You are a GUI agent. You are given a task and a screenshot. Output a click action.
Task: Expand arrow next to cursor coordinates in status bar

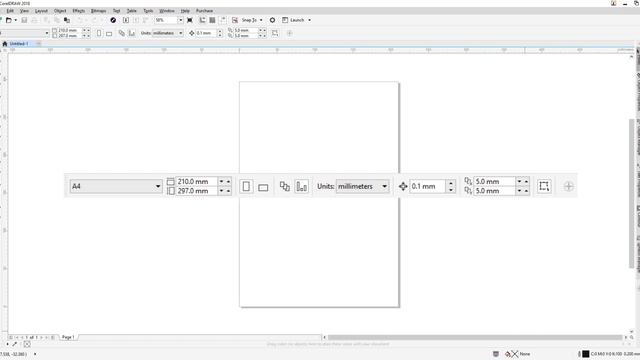click(35, 354)
